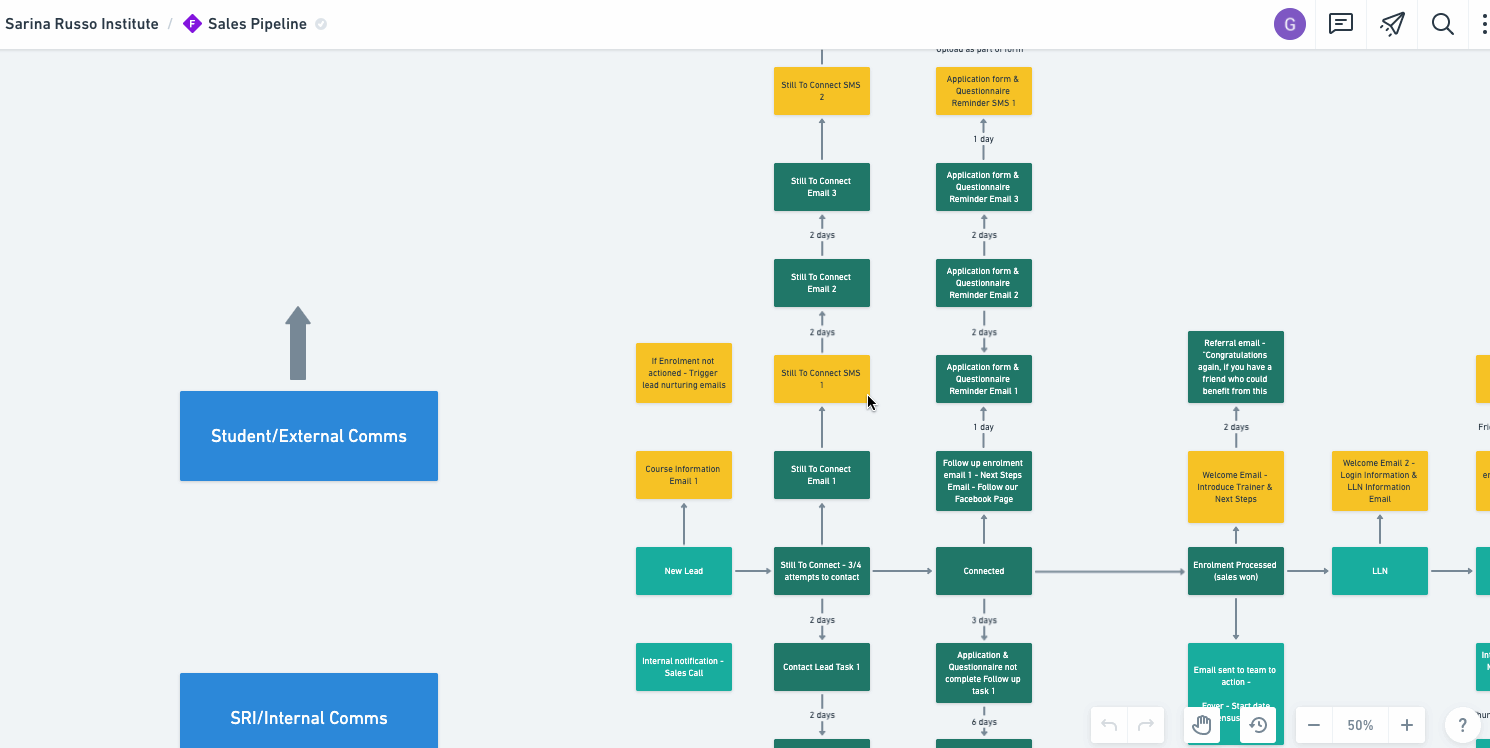Screen dimensions: 1490x748
Task: Open the 50% zoom level menu
Action: (x=1360, y=725)
